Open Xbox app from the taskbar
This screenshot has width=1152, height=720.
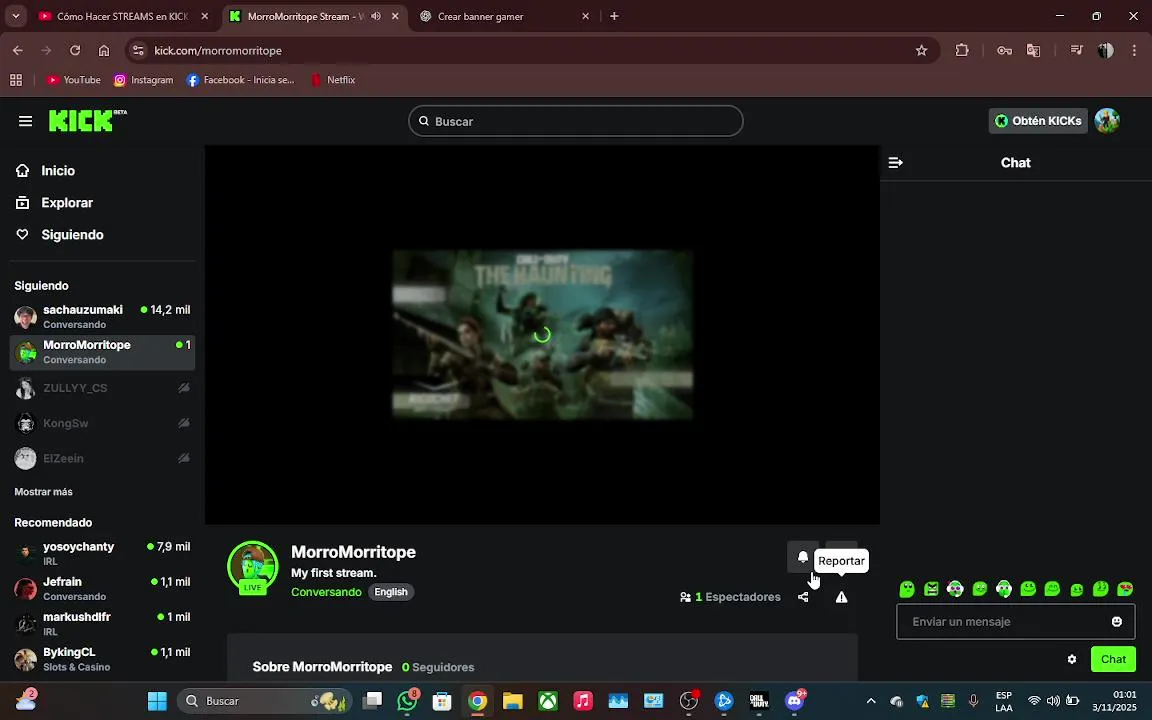point(548,701)
